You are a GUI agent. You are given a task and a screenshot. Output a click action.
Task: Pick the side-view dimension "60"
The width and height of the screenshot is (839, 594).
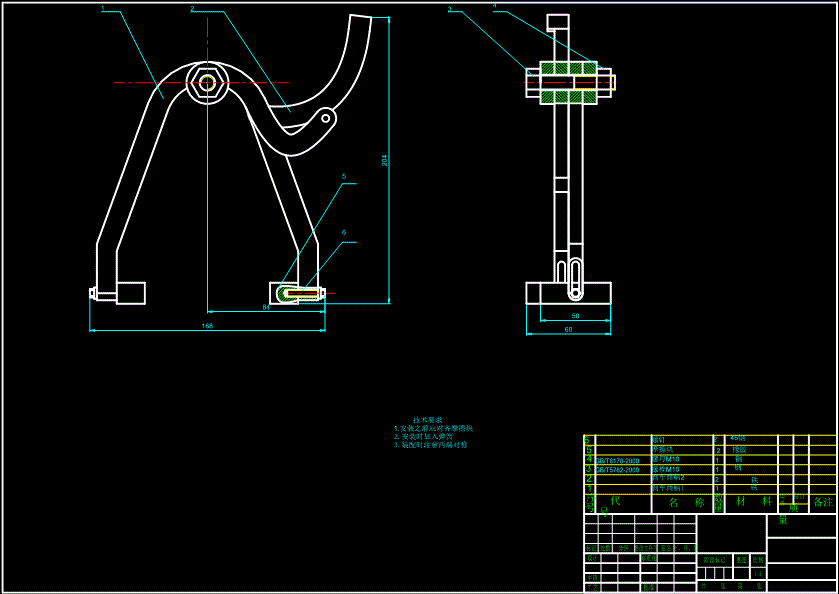(x=568, y=330)
